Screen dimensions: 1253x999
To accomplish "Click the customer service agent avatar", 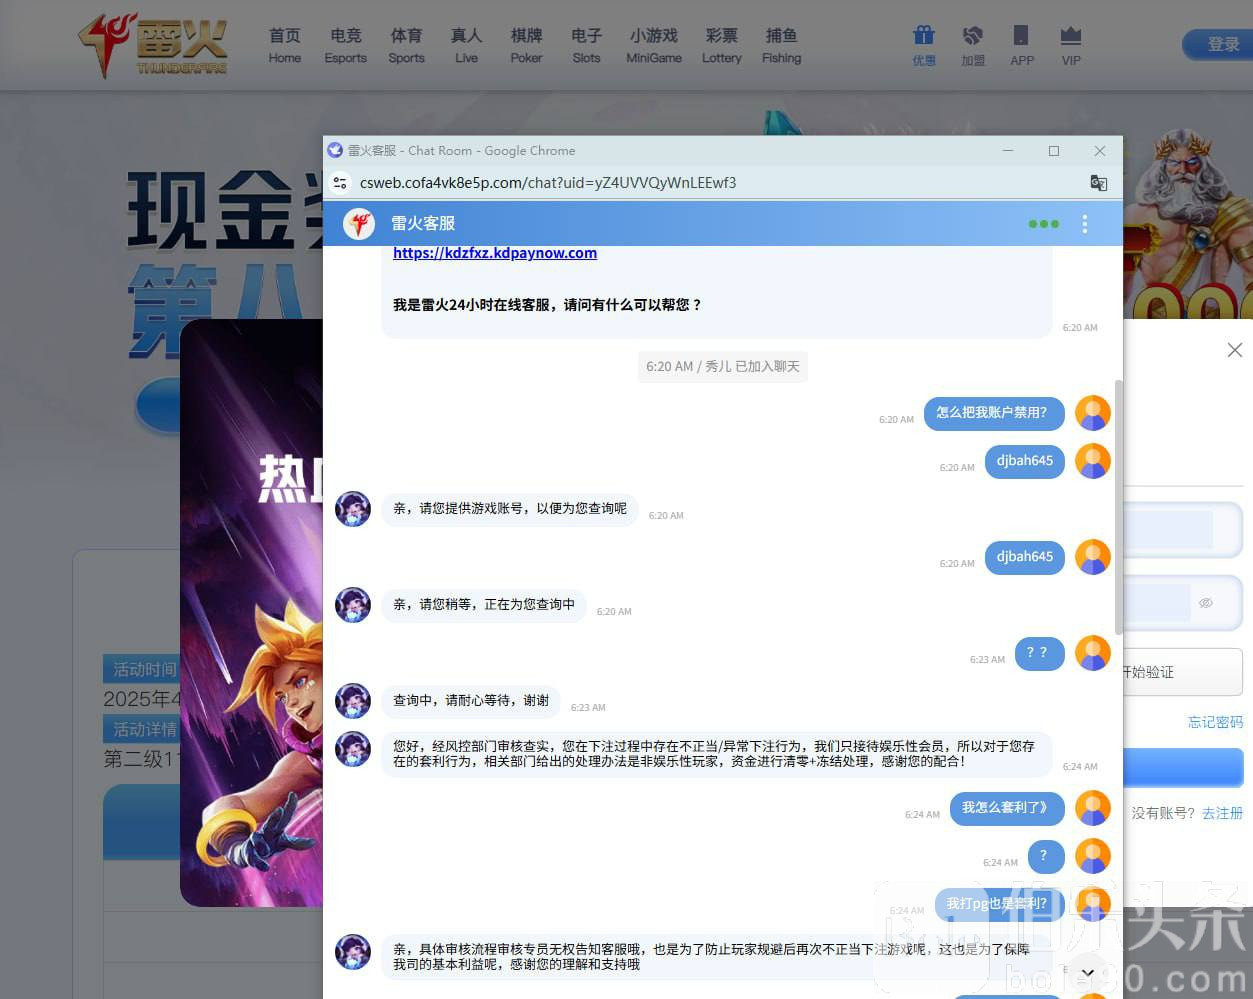I will point(353,509).
